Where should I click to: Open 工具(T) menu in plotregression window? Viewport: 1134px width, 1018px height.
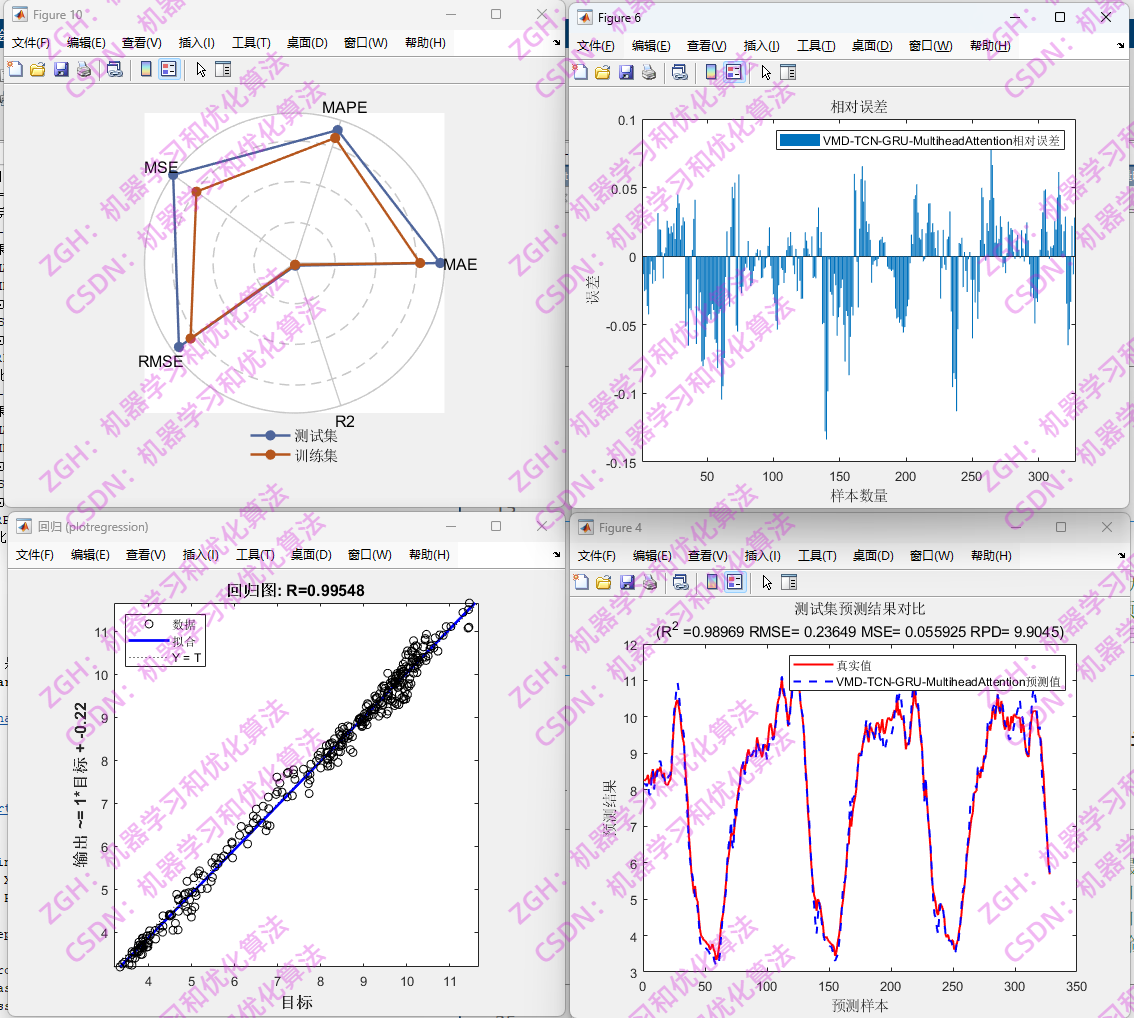coord(255,555)
